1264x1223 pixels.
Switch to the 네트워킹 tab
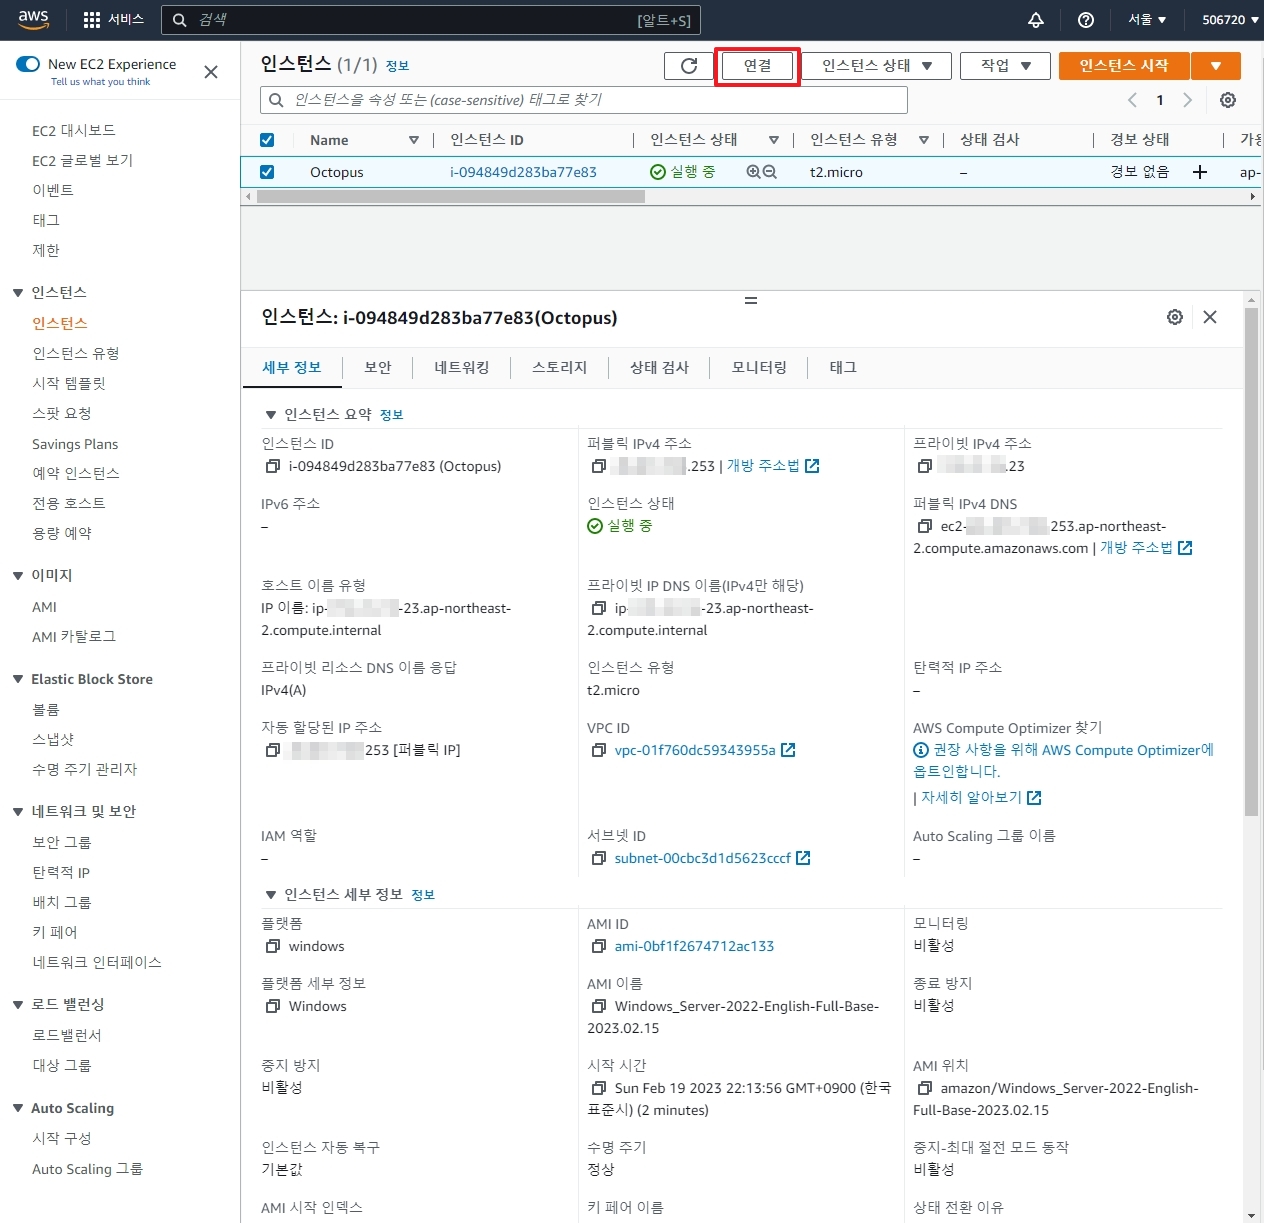tap(462, 367)
